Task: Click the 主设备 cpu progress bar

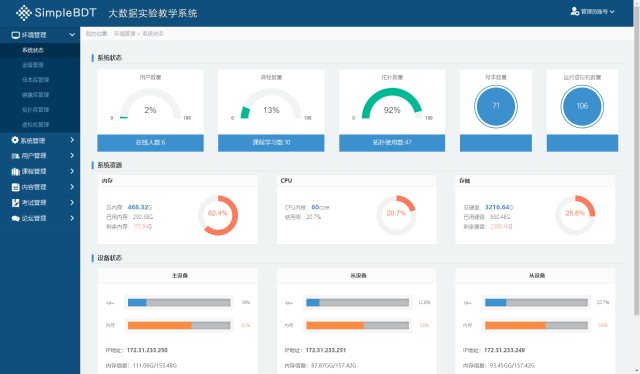Action: point(179,303)
